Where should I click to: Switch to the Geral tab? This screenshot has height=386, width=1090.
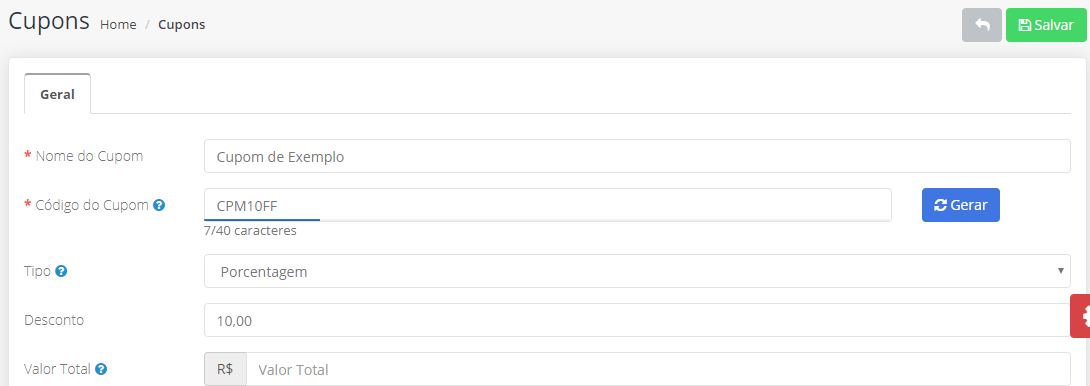pyautogui.click(x=58, y=94)
